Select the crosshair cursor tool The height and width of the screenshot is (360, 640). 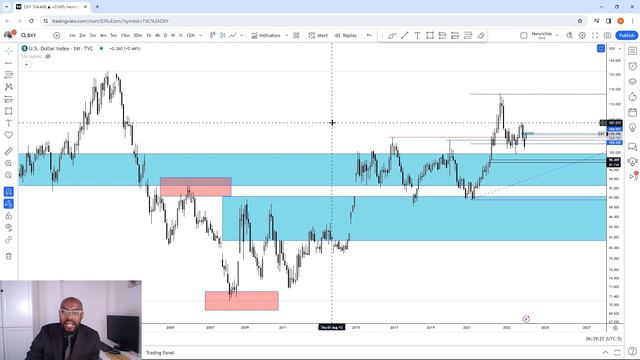9,51
